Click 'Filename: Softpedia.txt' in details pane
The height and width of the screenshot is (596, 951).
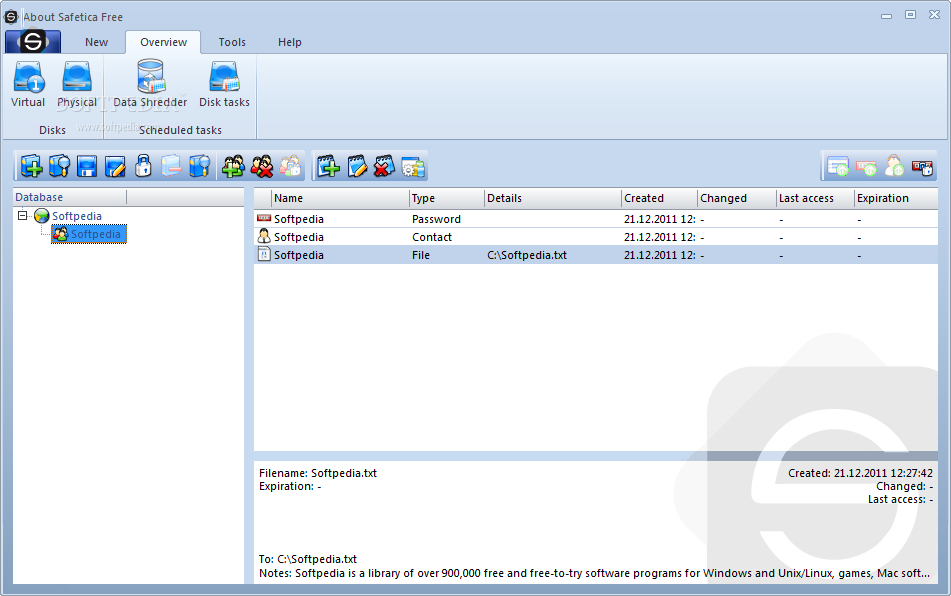[x=318, y=473]
